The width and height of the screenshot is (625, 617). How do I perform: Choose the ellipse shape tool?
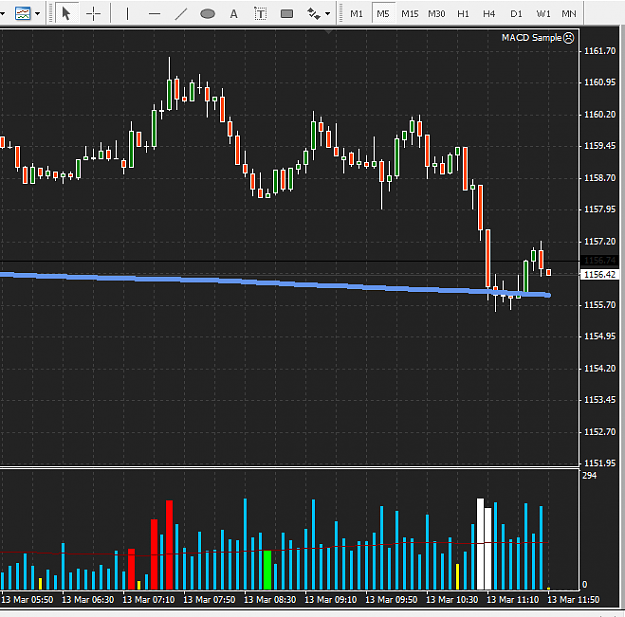point(207,14)
